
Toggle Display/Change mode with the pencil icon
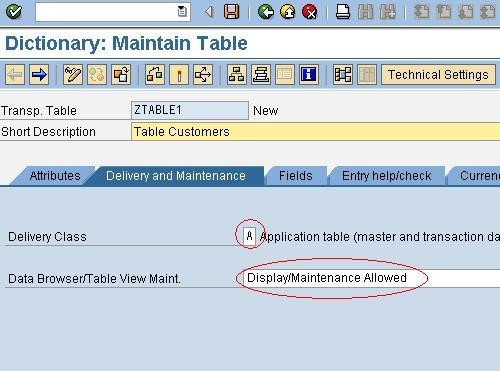click(73, 74)
